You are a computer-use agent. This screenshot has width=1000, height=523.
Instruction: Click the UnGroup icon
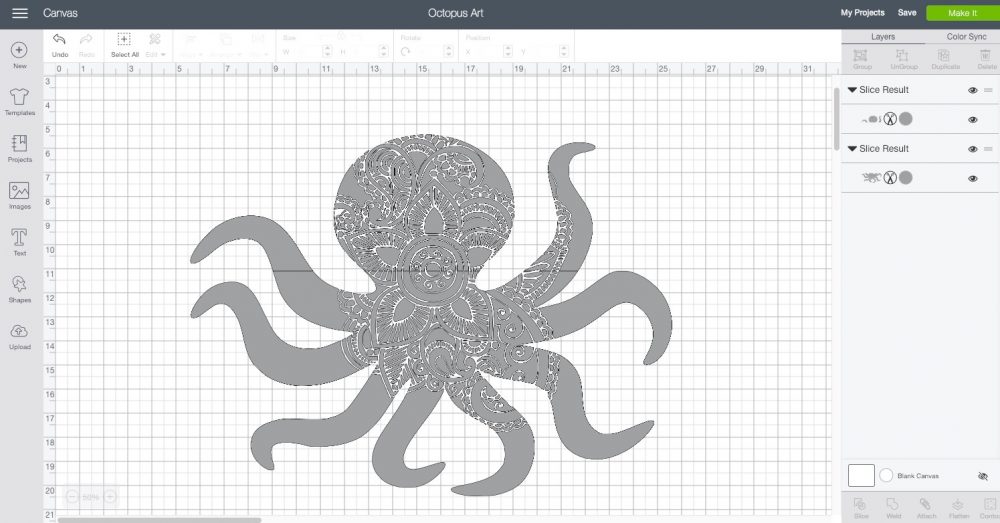click(x=902, y=55)
